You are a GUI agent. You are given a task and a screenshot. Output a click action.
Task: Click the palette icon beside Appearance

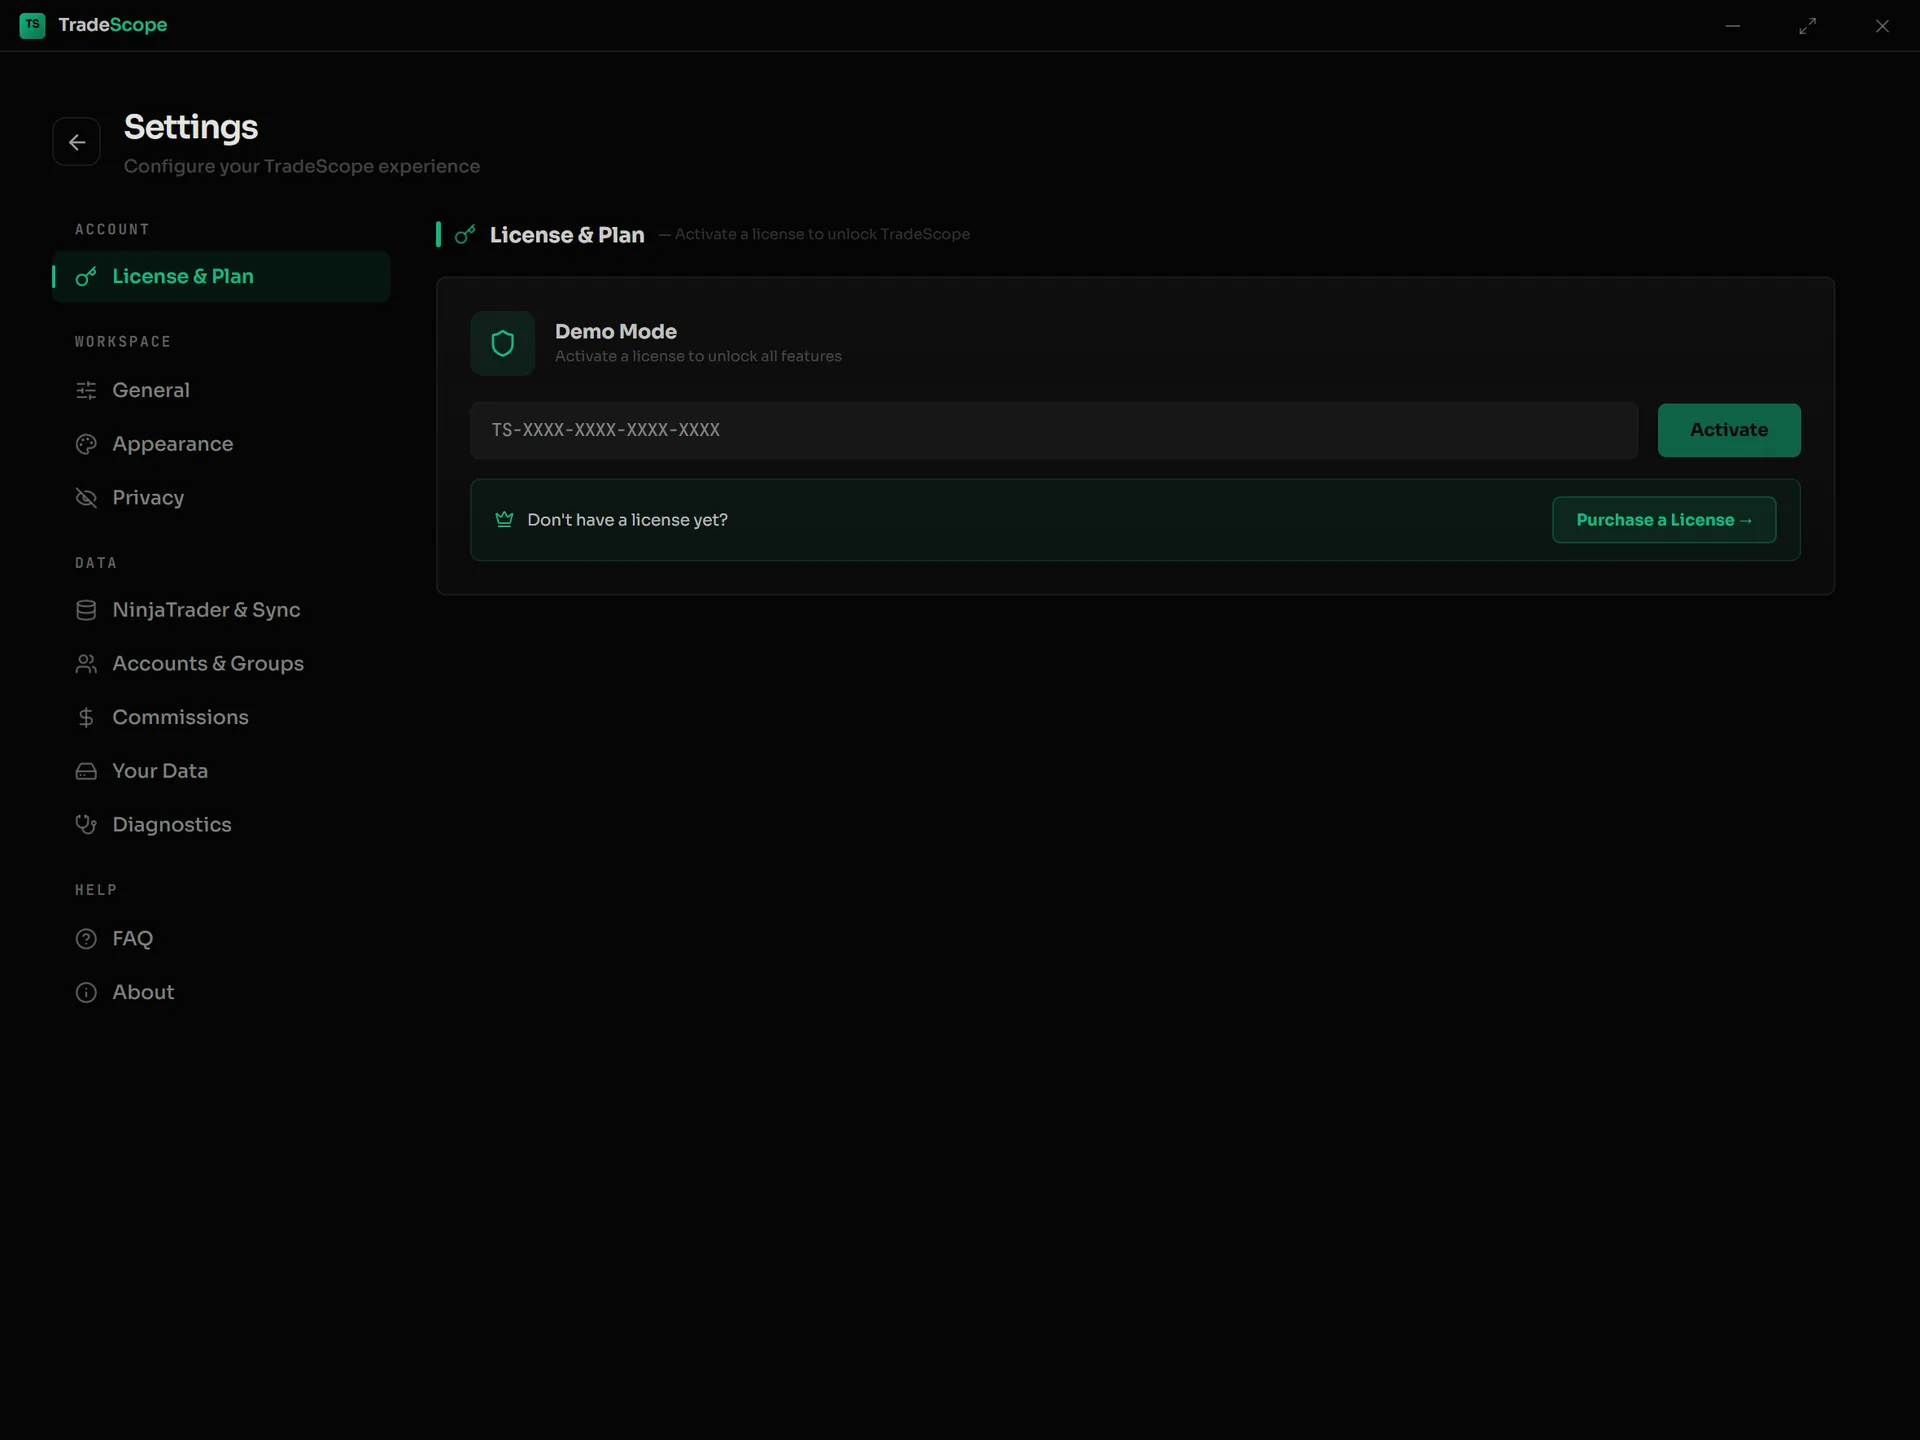coord(86,444)
